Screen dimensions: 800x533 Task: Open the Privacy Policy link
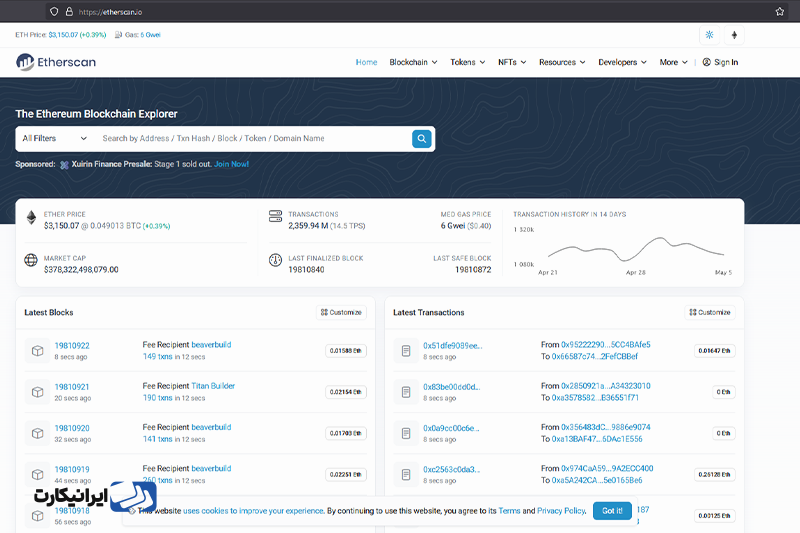click(x=561, y=511)
